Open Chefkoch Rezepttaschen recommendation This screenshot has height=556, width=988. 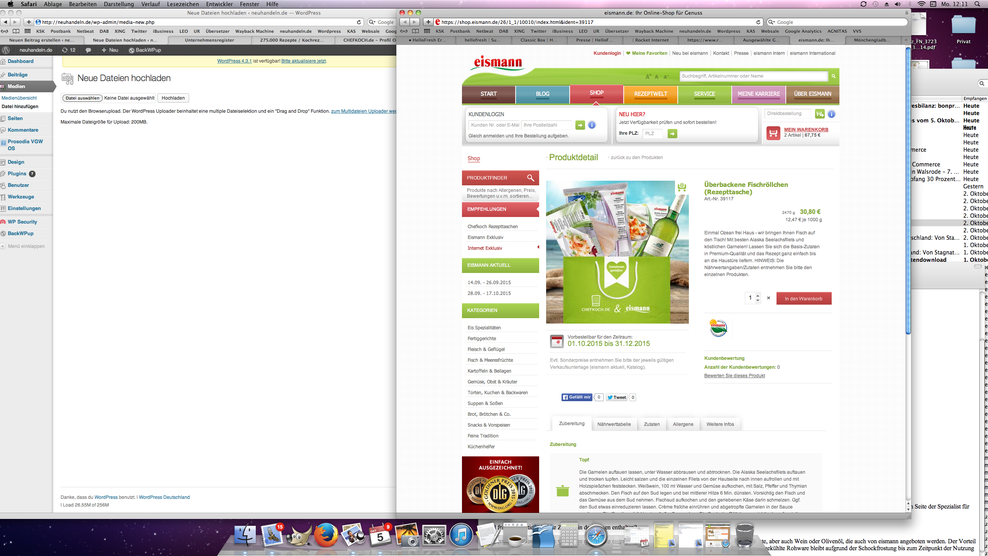(x=493, y=226)
